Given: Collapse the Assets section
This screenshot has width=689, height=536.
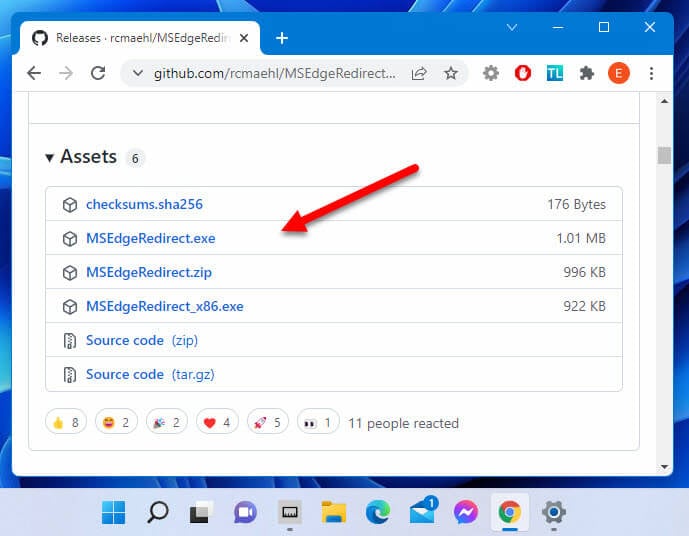Looking at the screenshot, I should [49, 158].
